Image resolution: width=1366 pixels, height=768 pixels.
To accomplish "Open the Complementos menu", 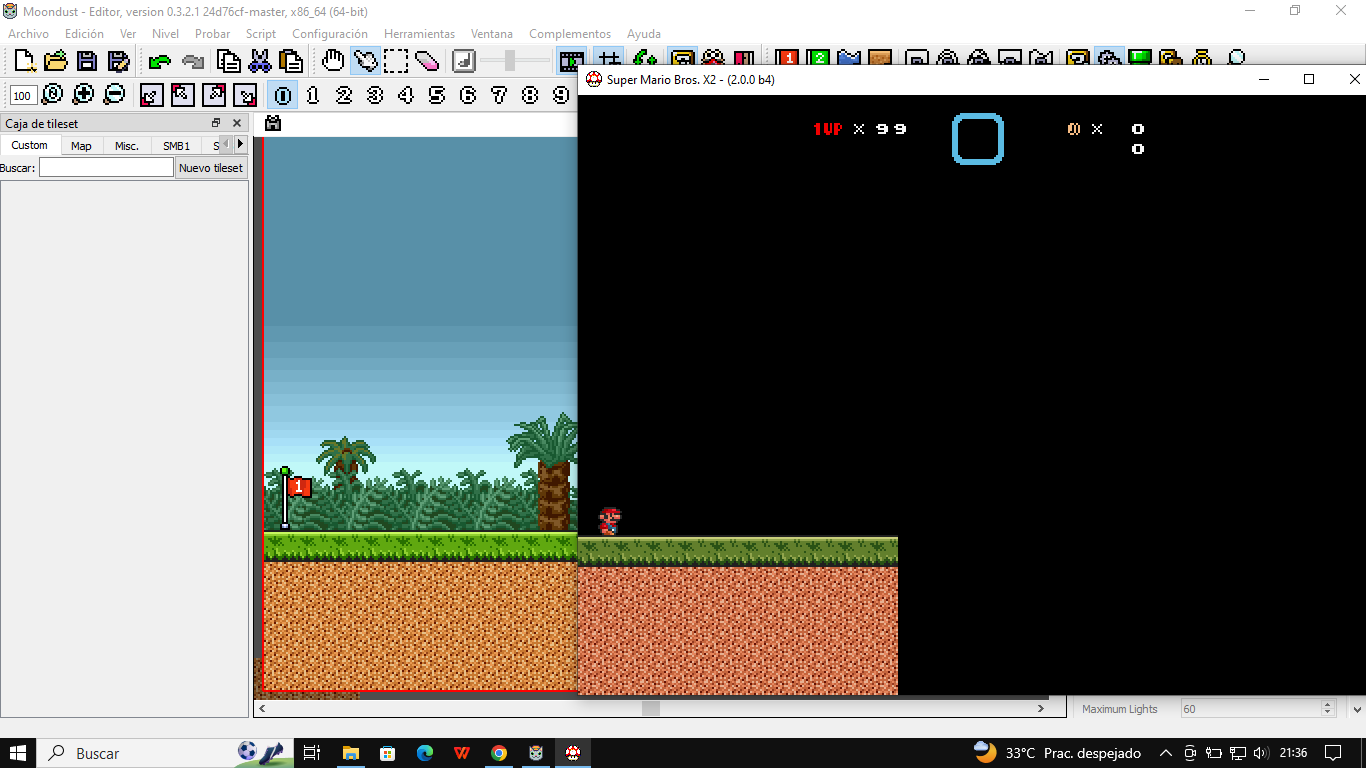I will [570, 34].
